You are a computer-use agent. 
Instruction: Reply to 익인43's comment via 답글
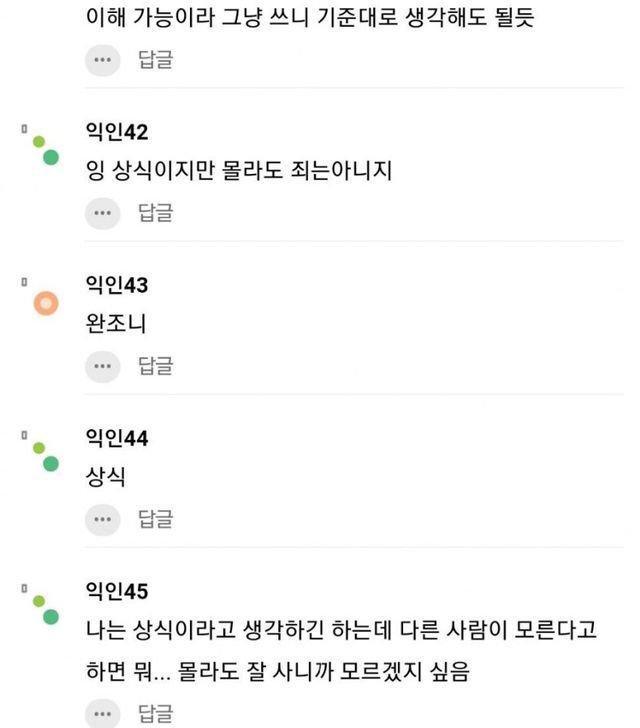pyautogui.click(x=155, y=366)
